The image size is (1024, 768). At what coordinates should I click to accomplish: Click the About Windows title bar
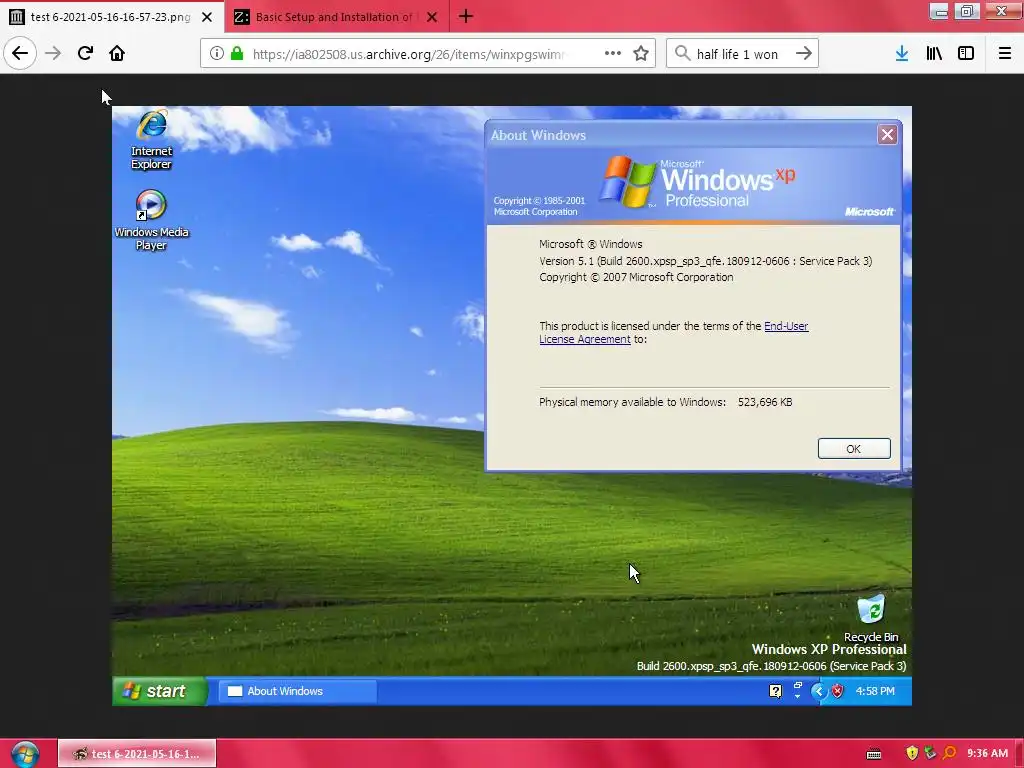tap(682, 135)
